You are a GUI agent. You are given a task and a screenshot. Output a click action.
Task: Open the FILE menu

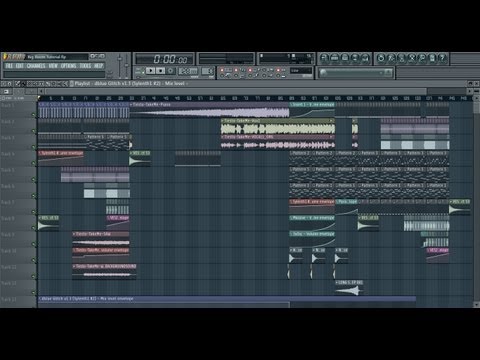point(9,66)
